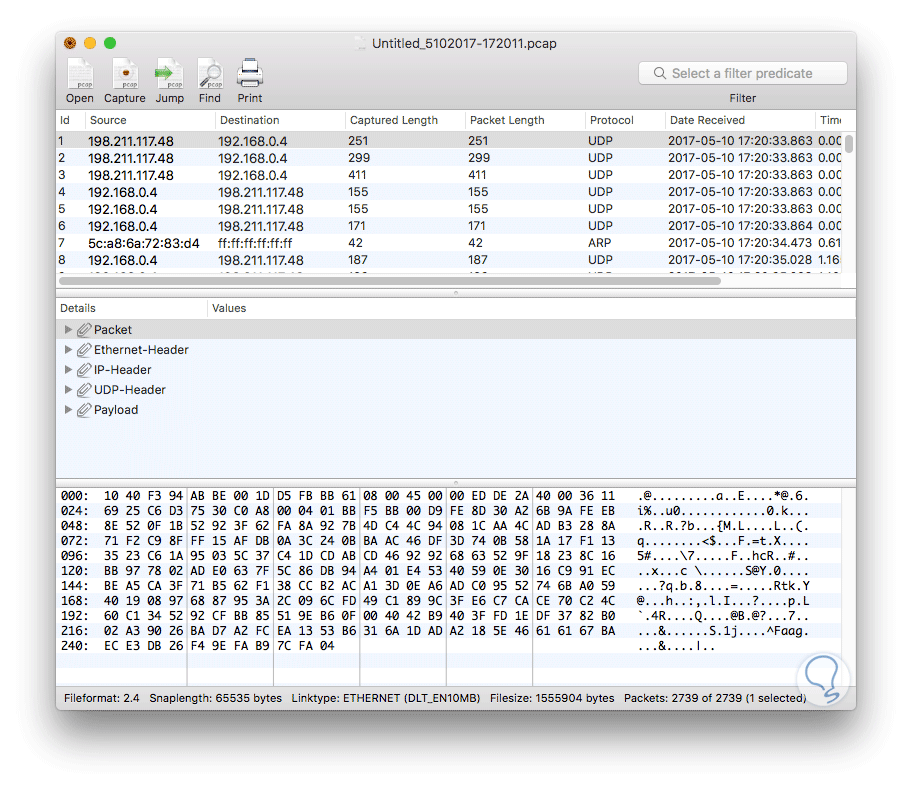Viewport: 912px width, 790px height.
Task: Click the paperclip icon beside Ethernet-Header
Action: pyautogui.click(x=84, y=350)
